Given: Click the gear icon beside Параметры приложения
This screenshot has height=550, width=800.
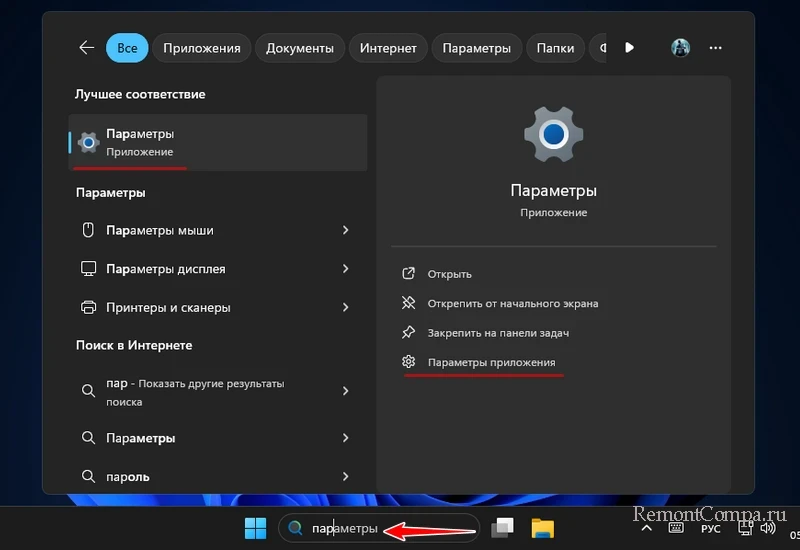Looking at the screenshot, I should [408, 362].
